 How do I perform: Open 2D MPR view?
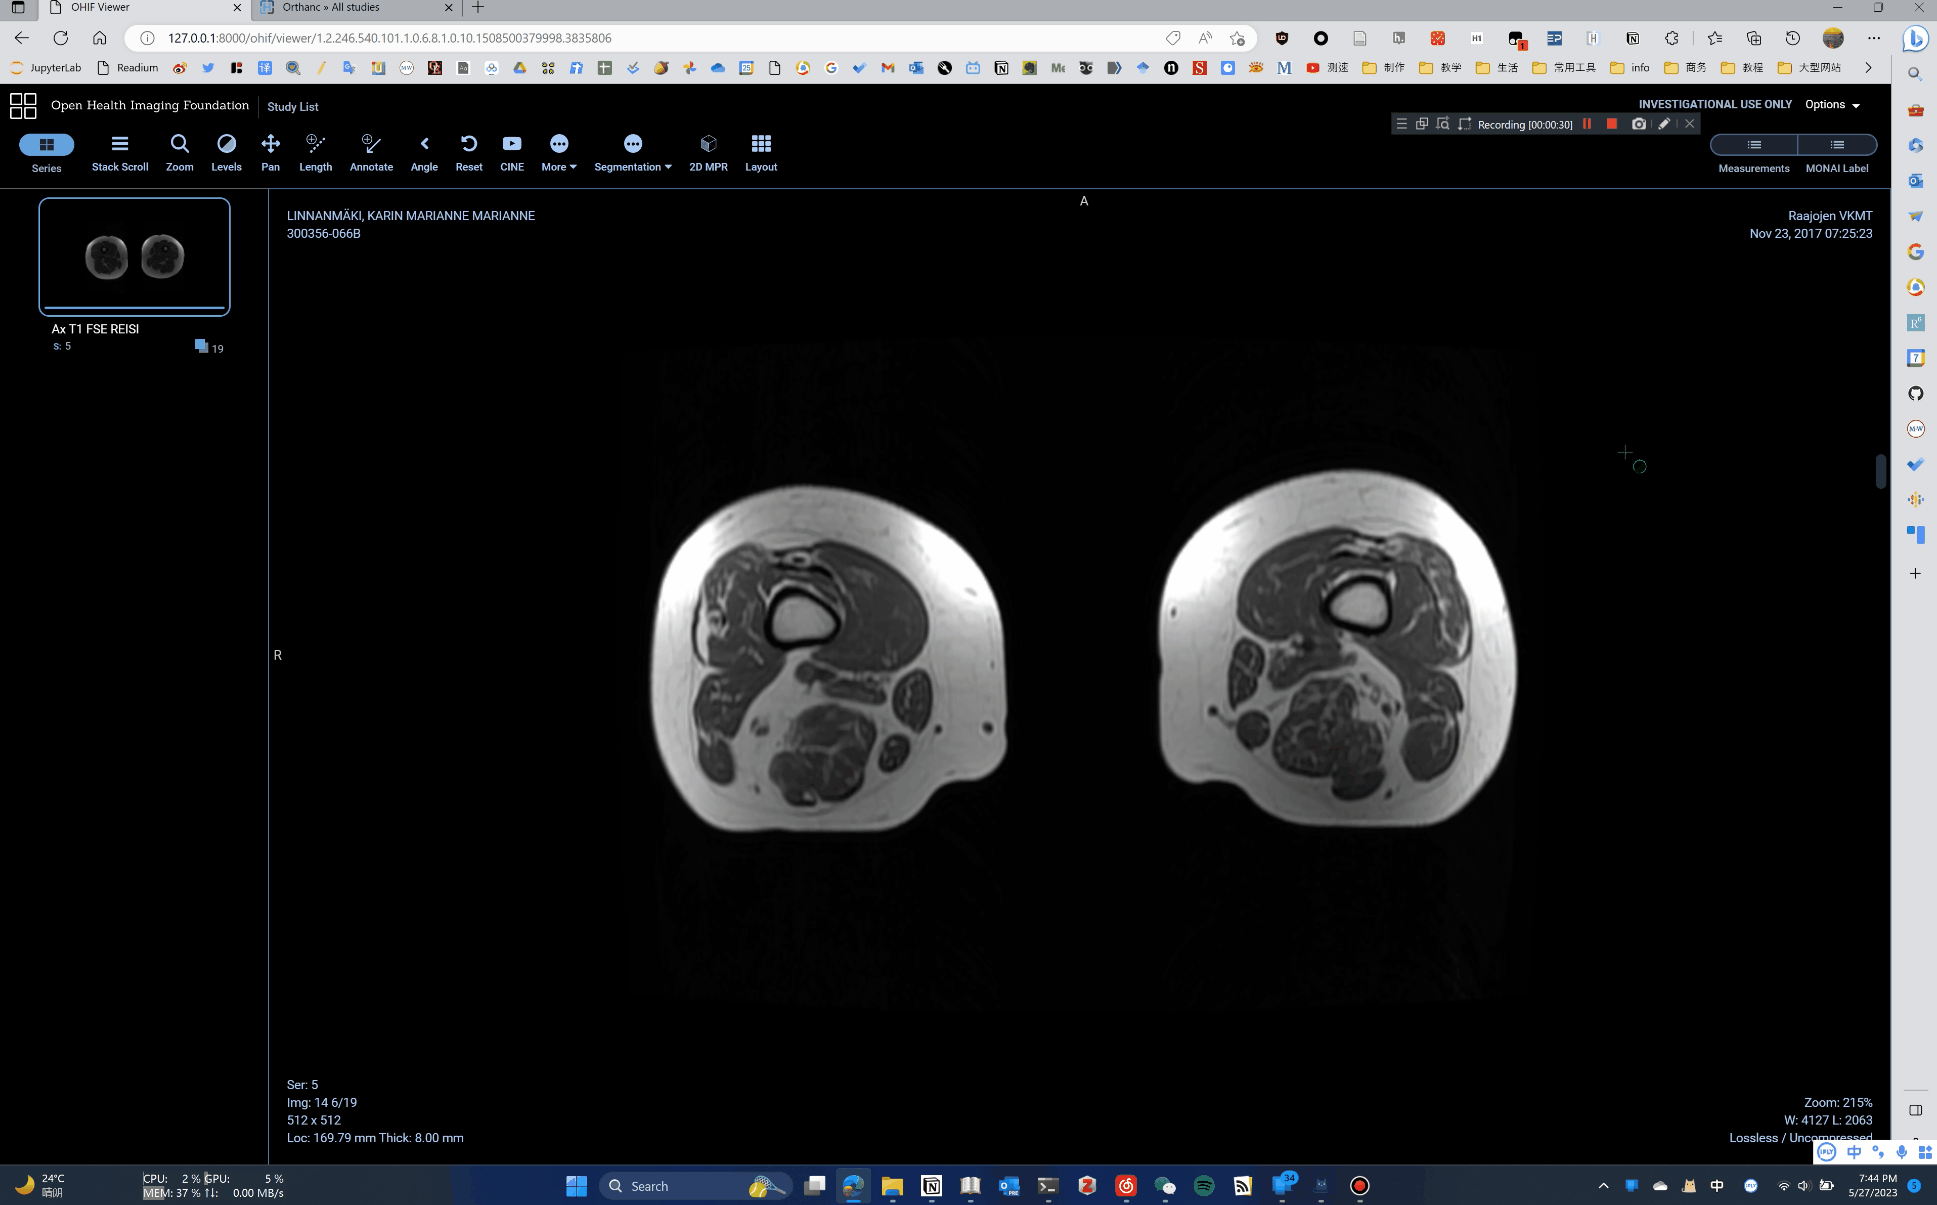tap(708, 152)
